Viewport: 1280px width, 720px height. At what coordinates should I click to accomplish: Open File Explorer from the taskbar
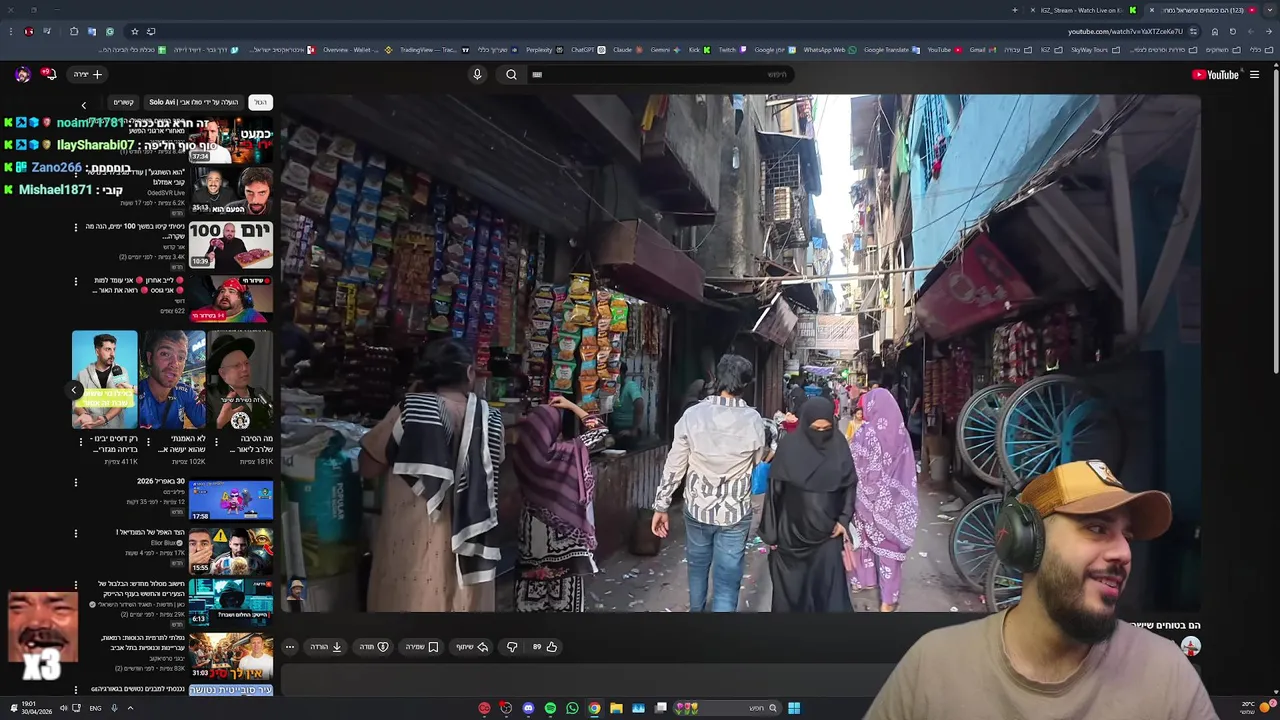tap(616, 708)
